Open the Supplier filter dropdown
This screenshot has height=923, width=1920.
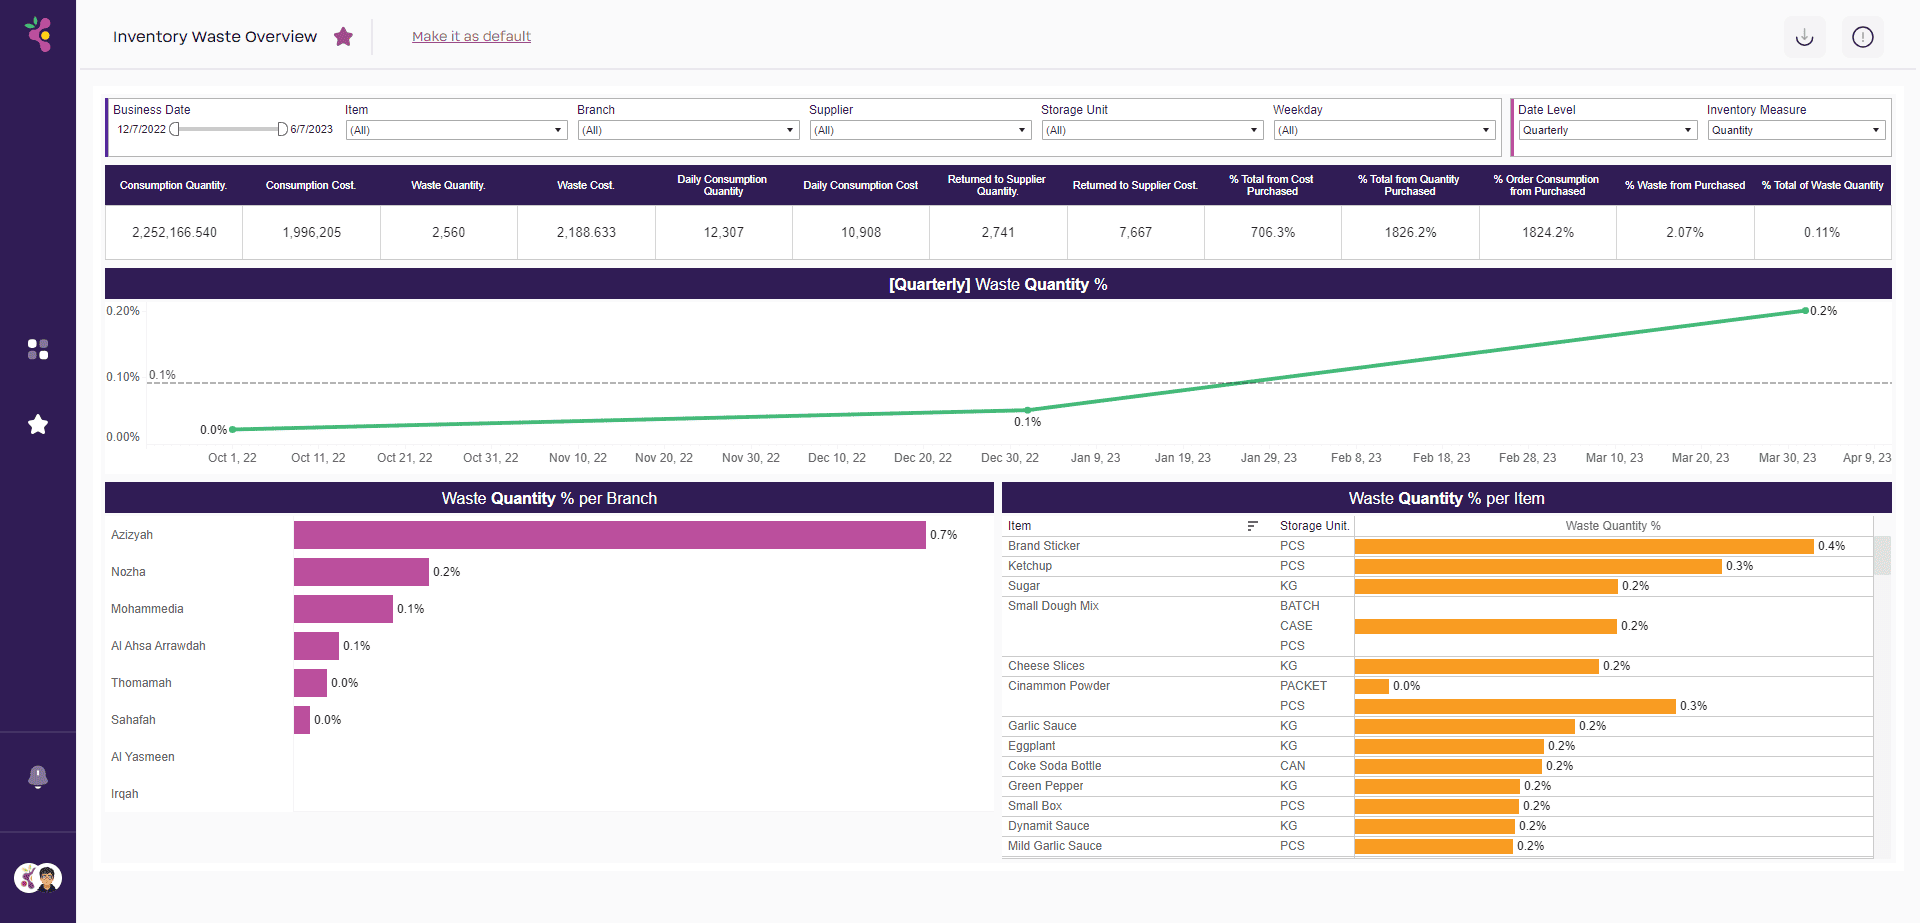click(x=920, y=130)
